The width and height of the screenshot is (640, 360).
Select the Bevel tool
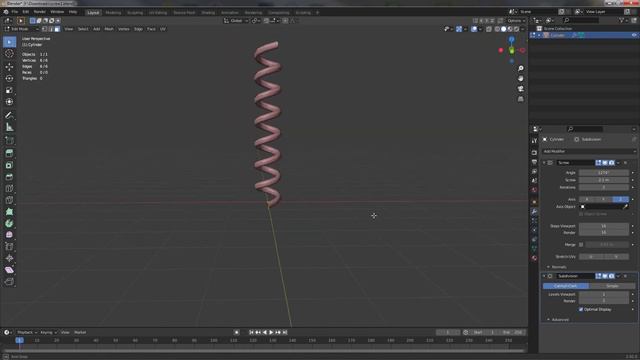click(x=9, y=177)
